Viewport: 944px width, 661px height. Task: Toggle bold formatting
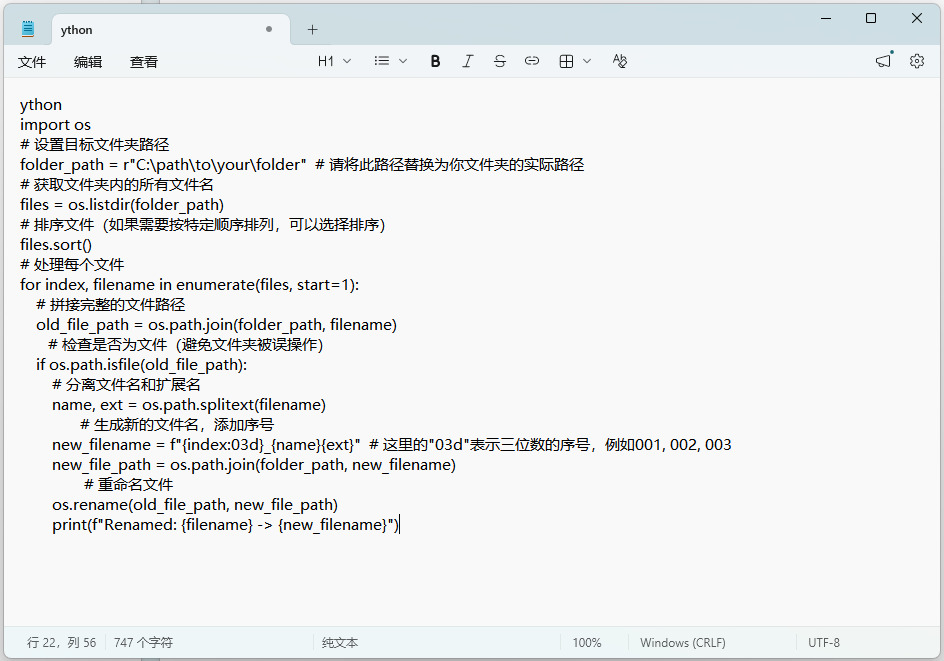click(435, 61)
